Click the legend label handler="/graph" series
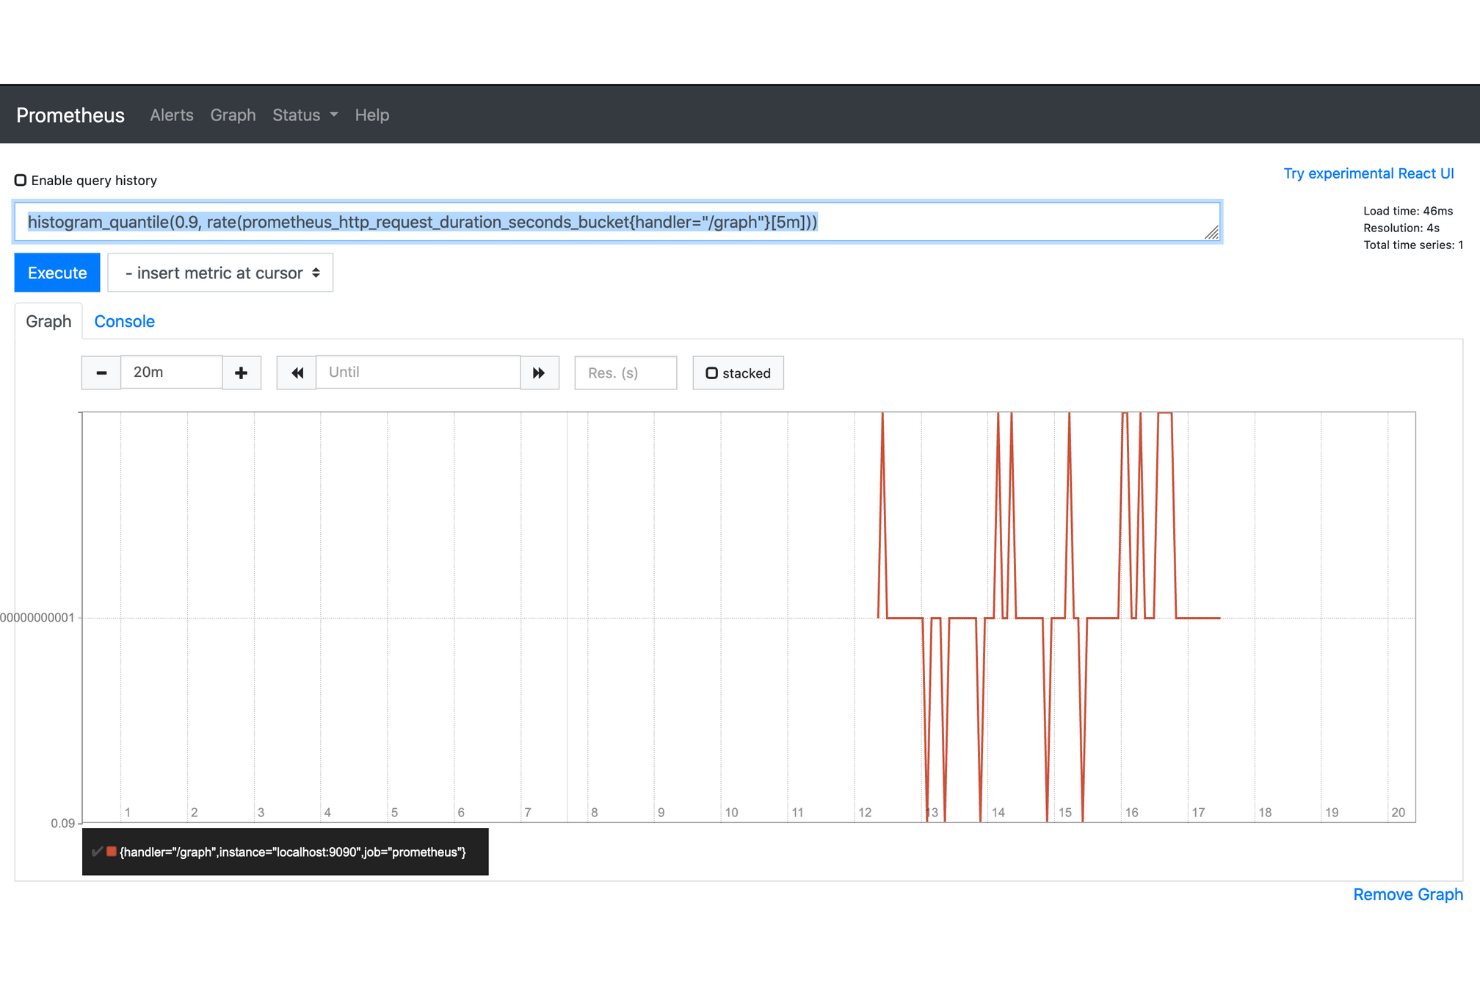 (x=293, y=852)
